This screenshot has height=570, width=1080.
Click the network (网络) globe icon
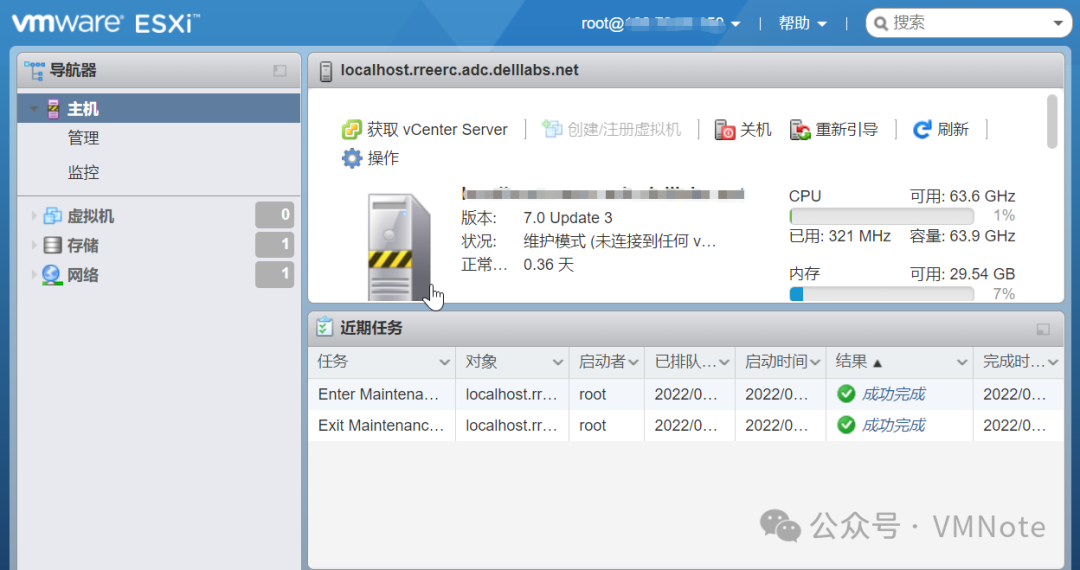[52, 275]
